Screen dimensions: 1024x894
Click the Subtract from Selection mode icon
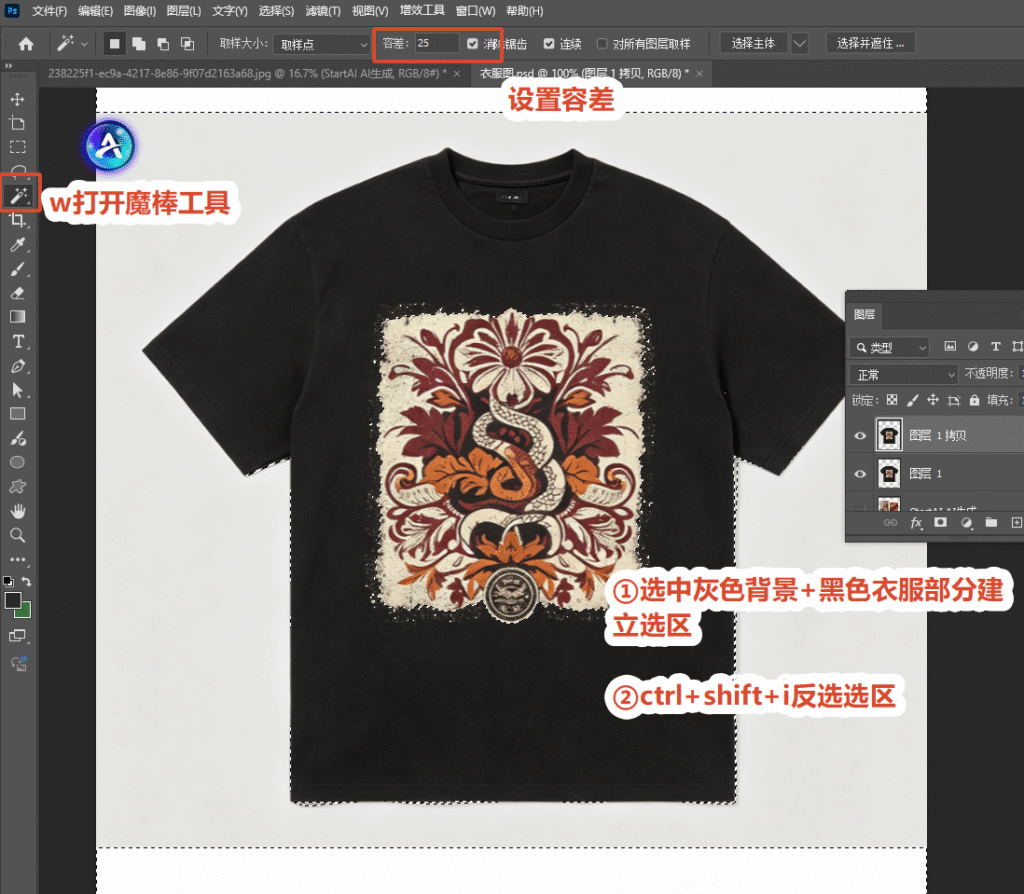[163, 44]
